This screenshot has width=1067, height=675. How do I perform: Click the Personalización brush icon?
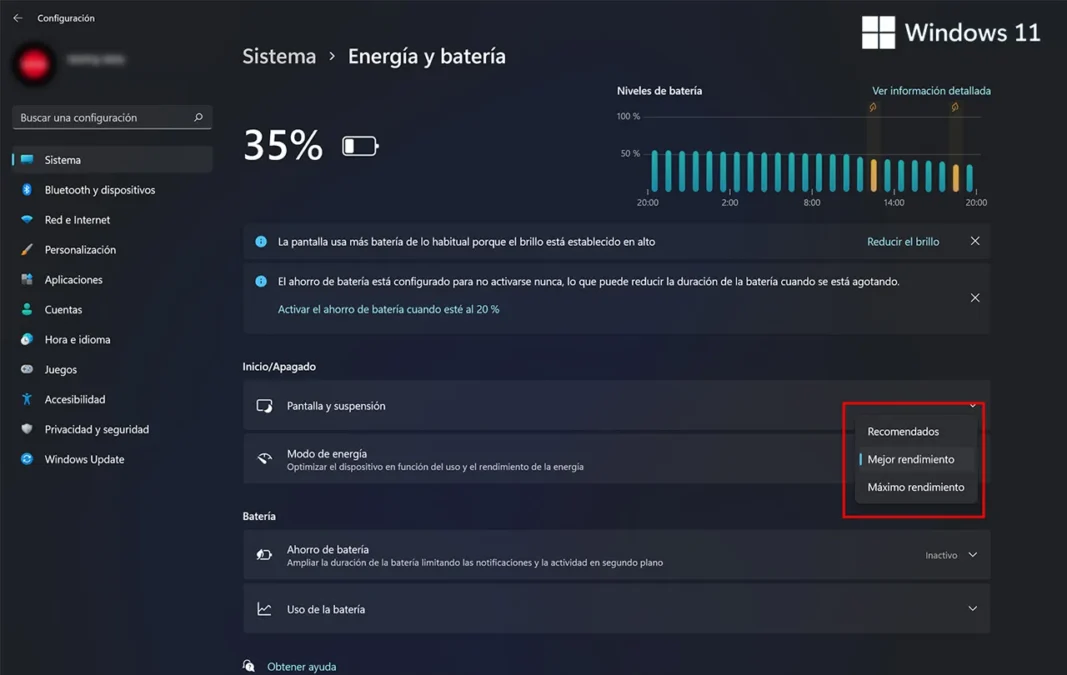point(26,249)
